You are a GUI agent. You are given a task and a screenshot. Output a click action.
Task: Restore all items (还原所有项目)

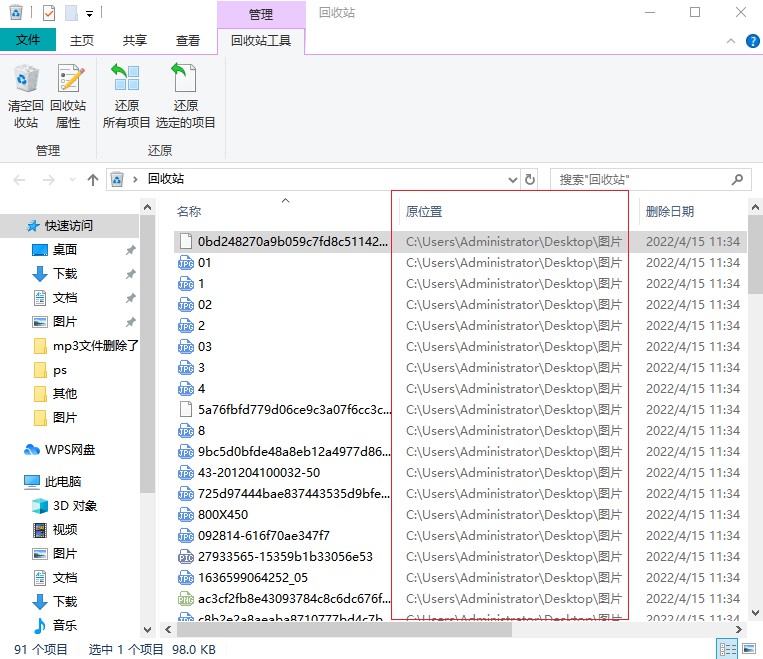(x=127, y=95)
